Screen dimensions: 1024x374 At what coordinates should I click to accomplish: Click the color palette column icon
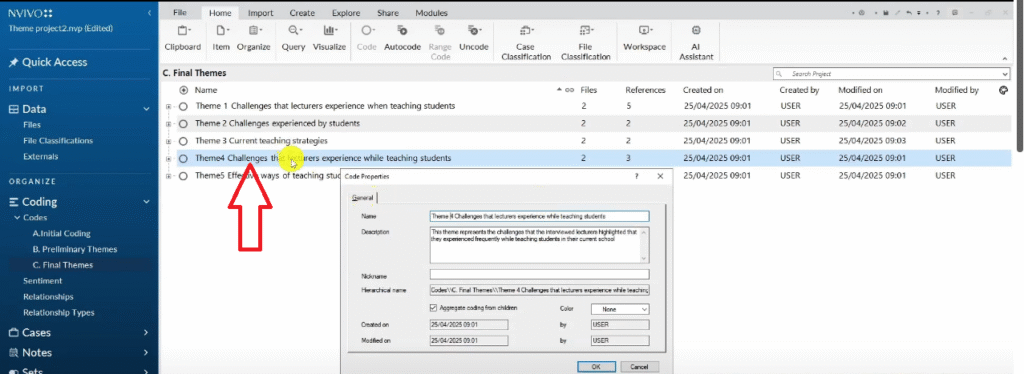tap(1004, 90)
